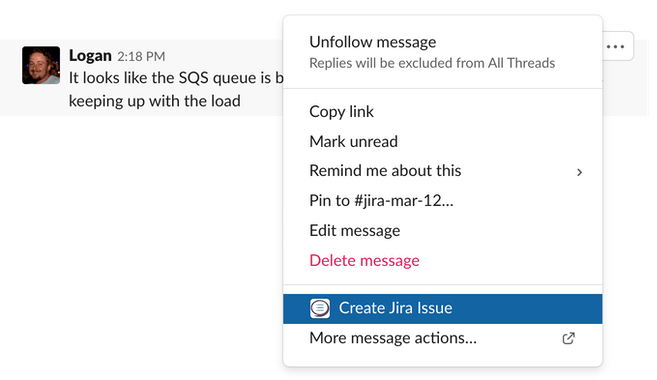The height and width of the screenshot is (380, 657).
Task: Click the external link icon for More message actions
Action: tap(568, 338)
